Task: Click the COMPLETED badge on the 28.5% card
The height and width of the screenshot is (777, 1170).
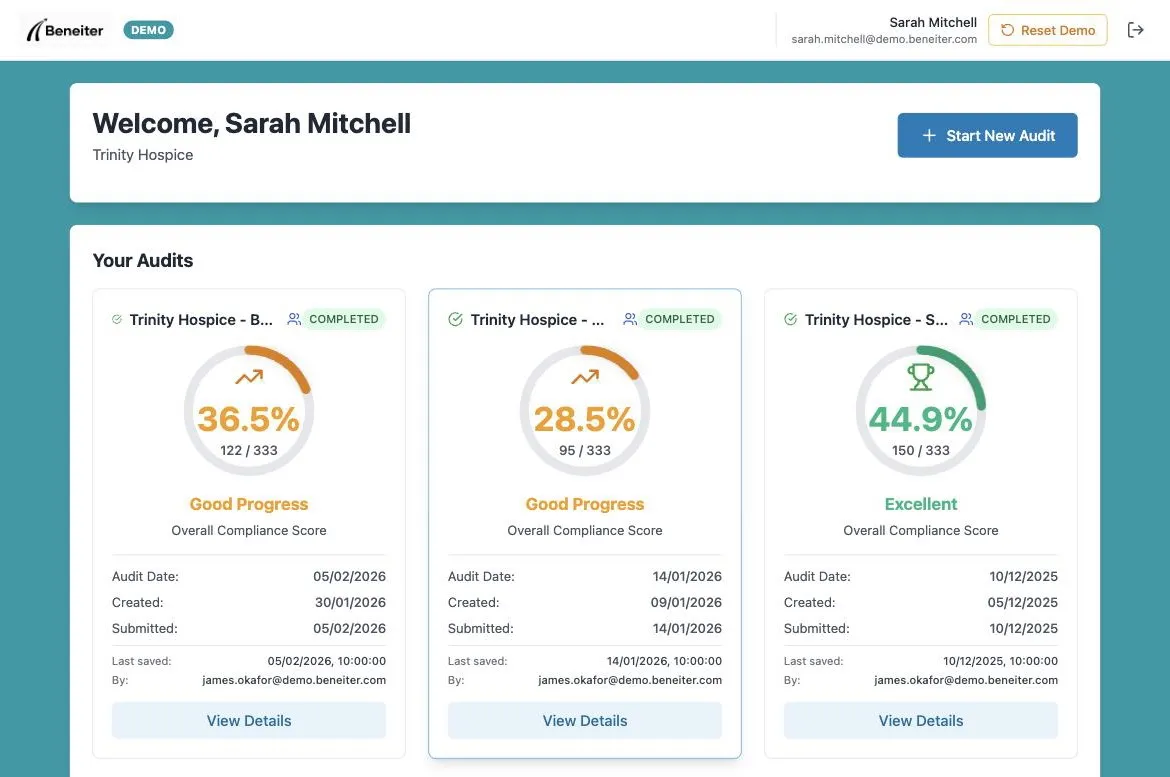Action: tap(680, 319)
